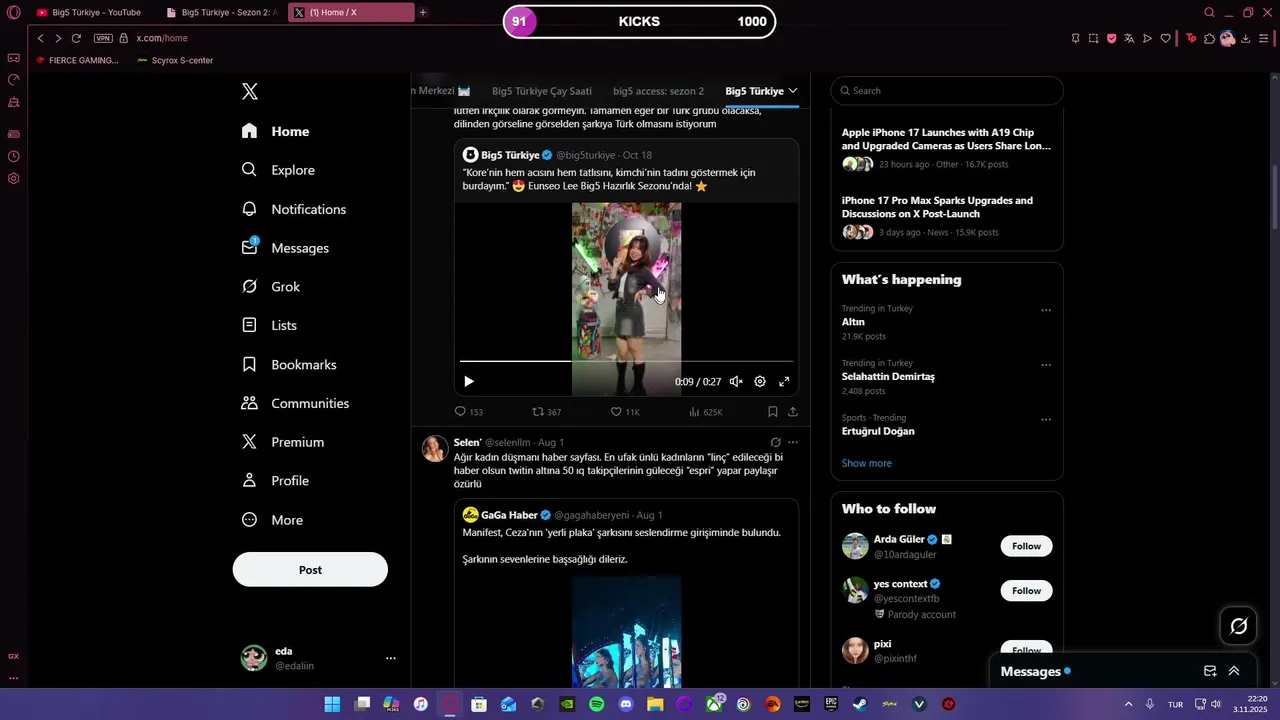Play the Big5 Türkiye video
The height and width of the screenshot is (720, 1280).
coord(469,381)
